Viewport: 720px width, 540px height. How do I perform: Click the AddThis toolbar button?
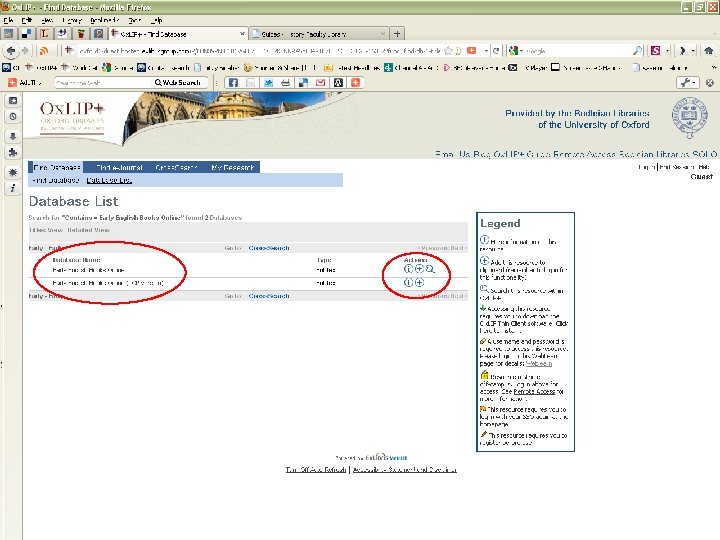[25, 83]
